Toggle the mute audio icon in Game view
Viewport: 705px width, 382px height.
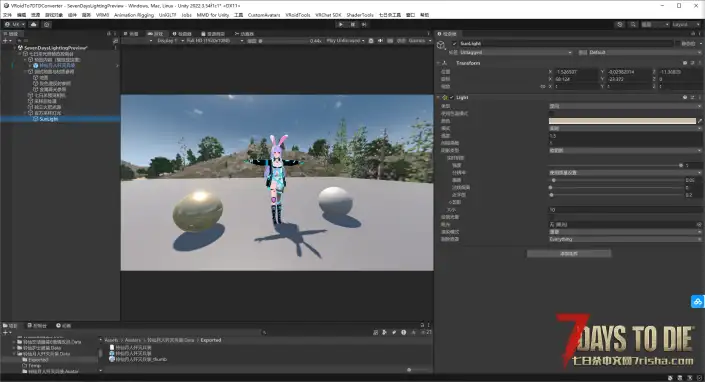[380, 41]
